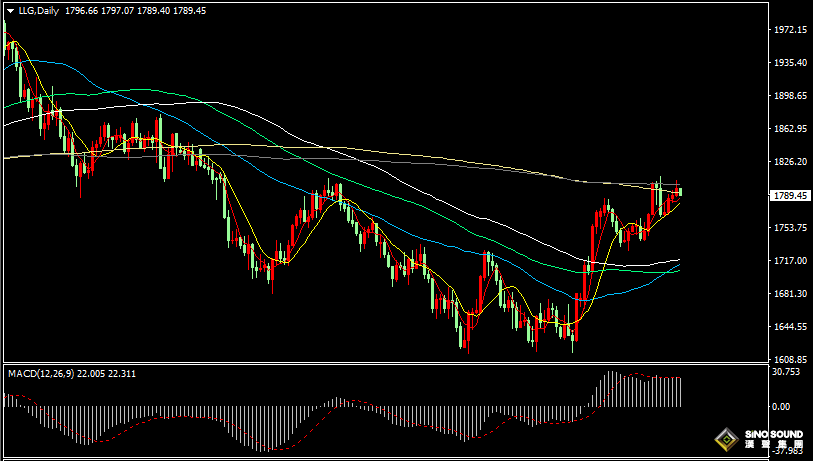Viewport: 813px width, 461px height.
Task: Click the triangle arrow beside LLG,Daily
Action: coord(10,10)
